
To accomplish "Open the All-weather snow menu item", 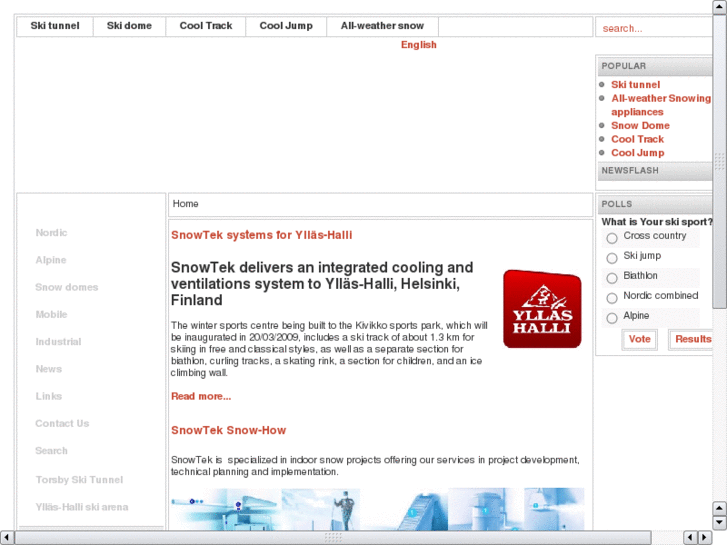I will [383, 26].
